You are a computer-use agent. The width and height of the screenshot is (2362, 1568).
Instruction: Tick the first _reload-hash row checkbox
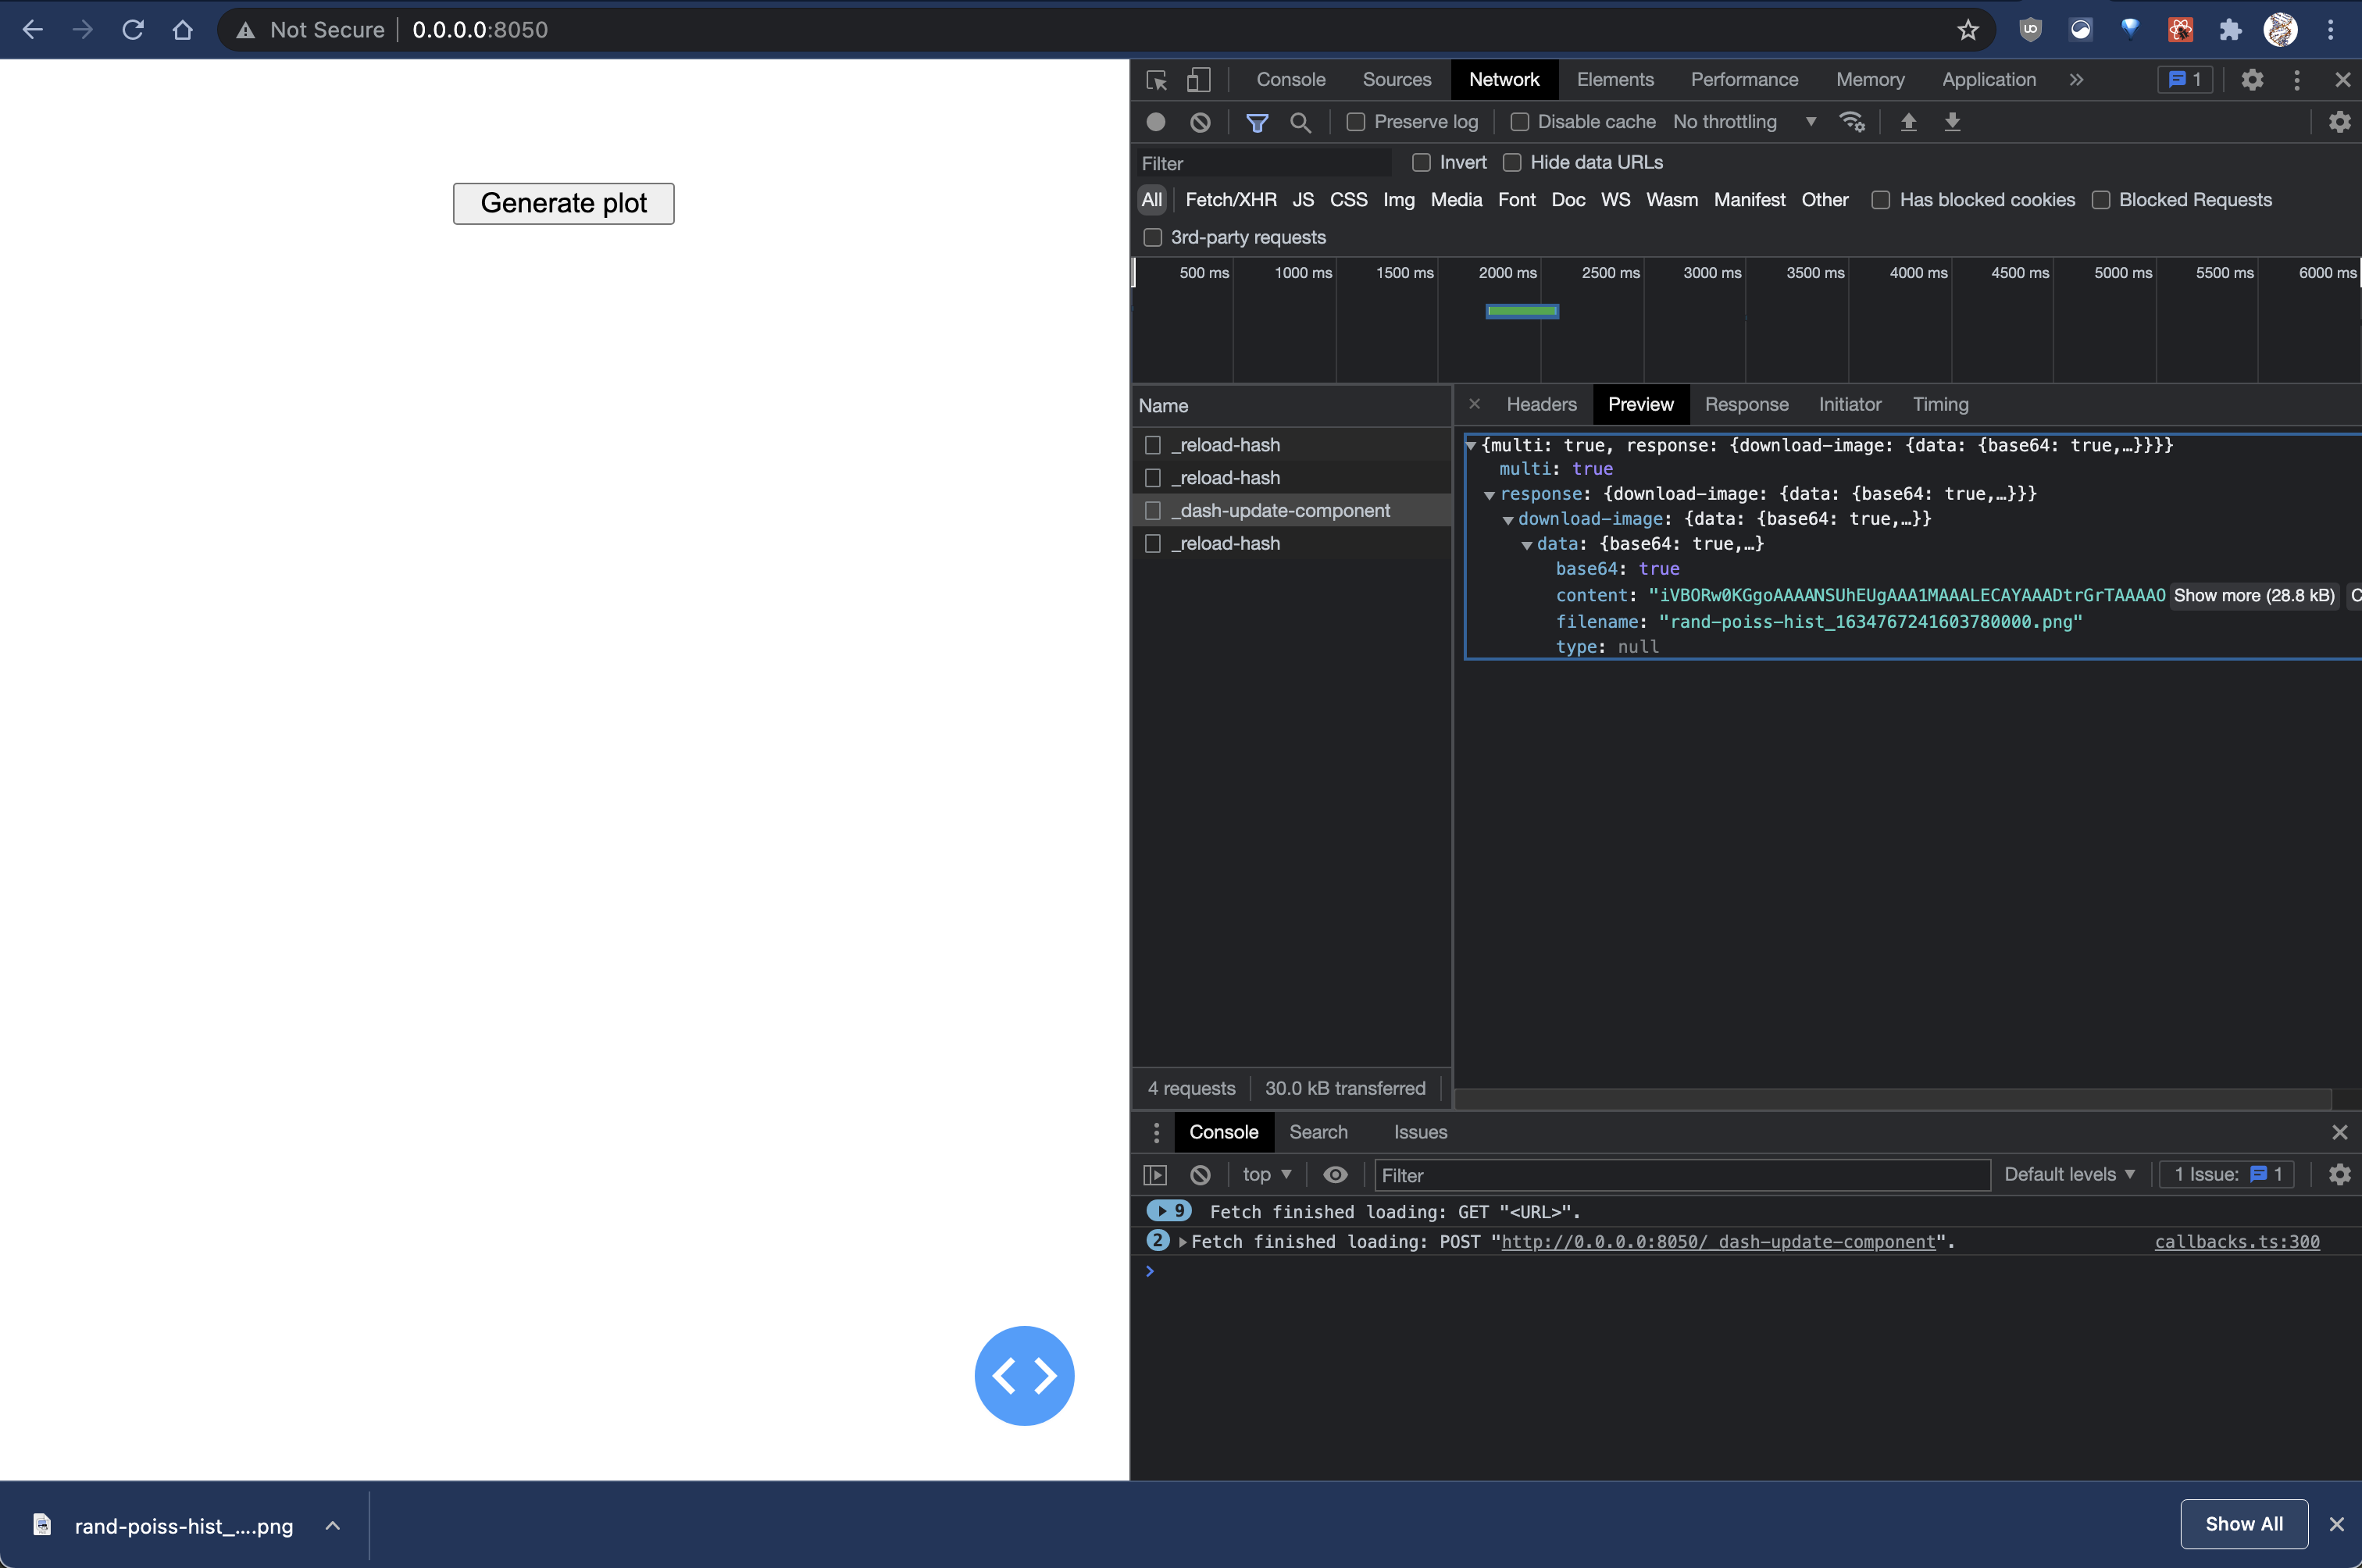pos(1153,445)
